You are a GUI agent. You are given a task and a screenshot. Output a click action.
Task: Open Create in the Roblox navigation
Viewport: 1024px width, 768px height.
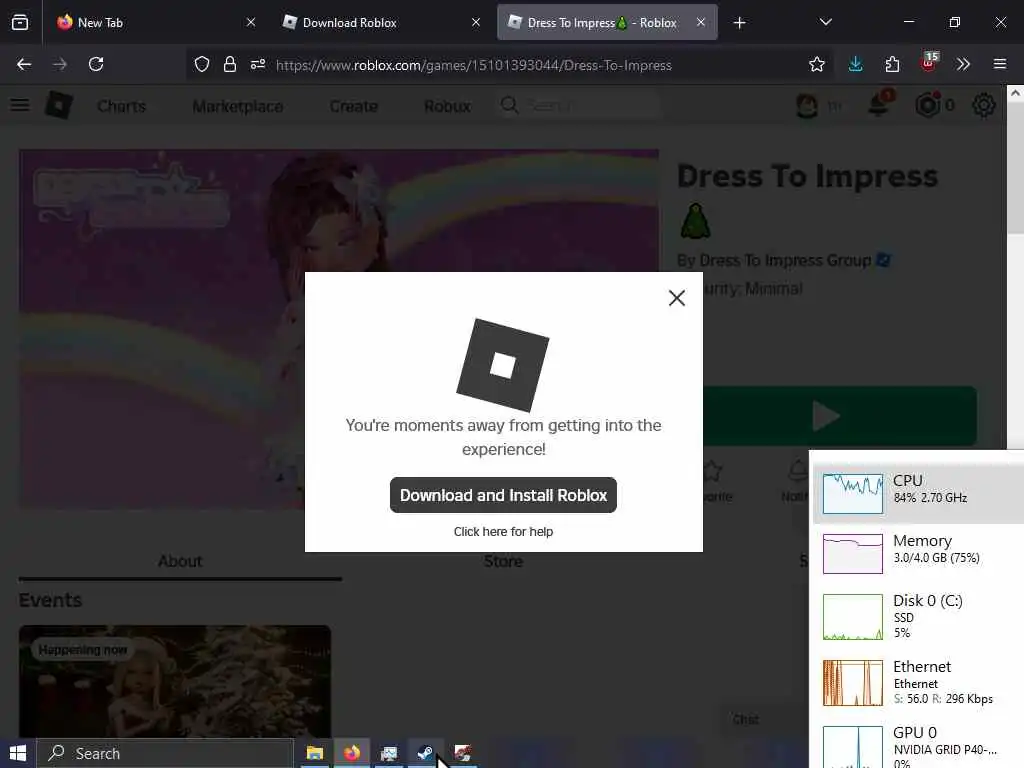coord(353,106)
